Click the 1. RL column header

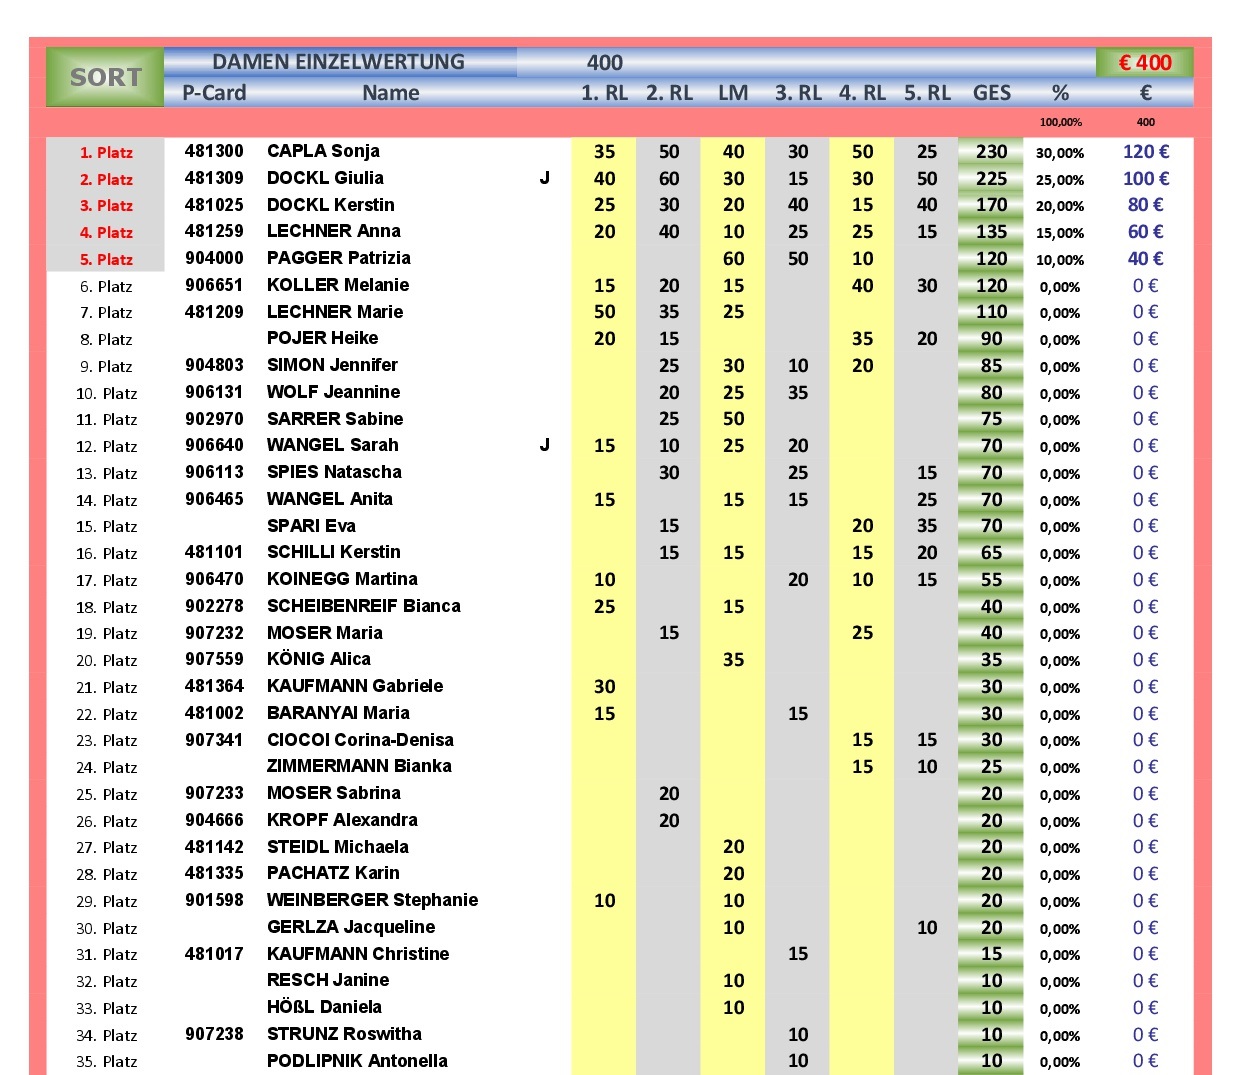tap(604, 93)
